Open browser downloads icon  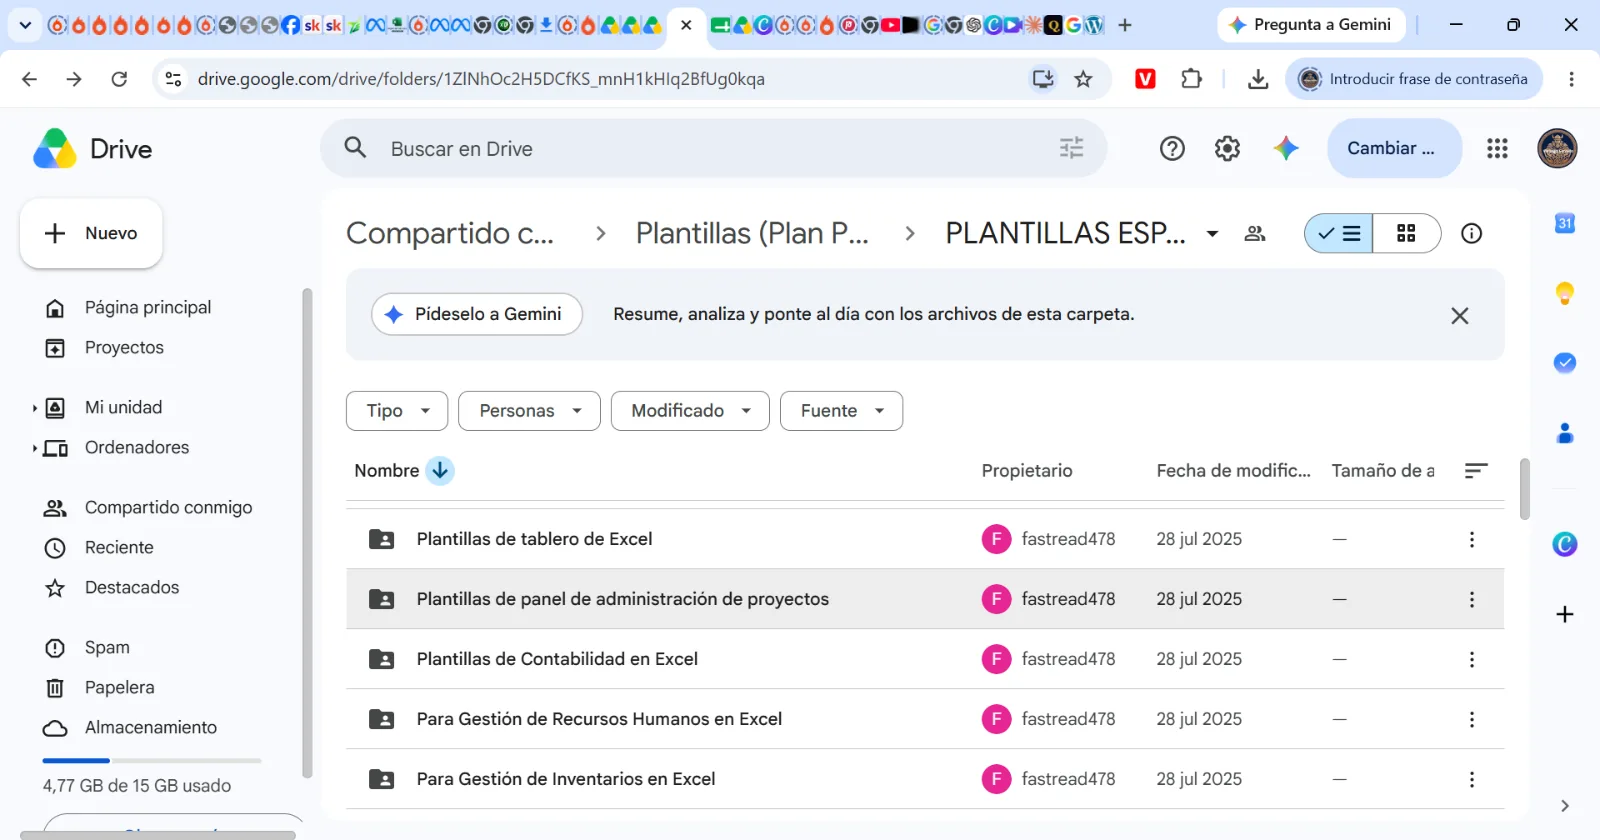point(1258,79)
